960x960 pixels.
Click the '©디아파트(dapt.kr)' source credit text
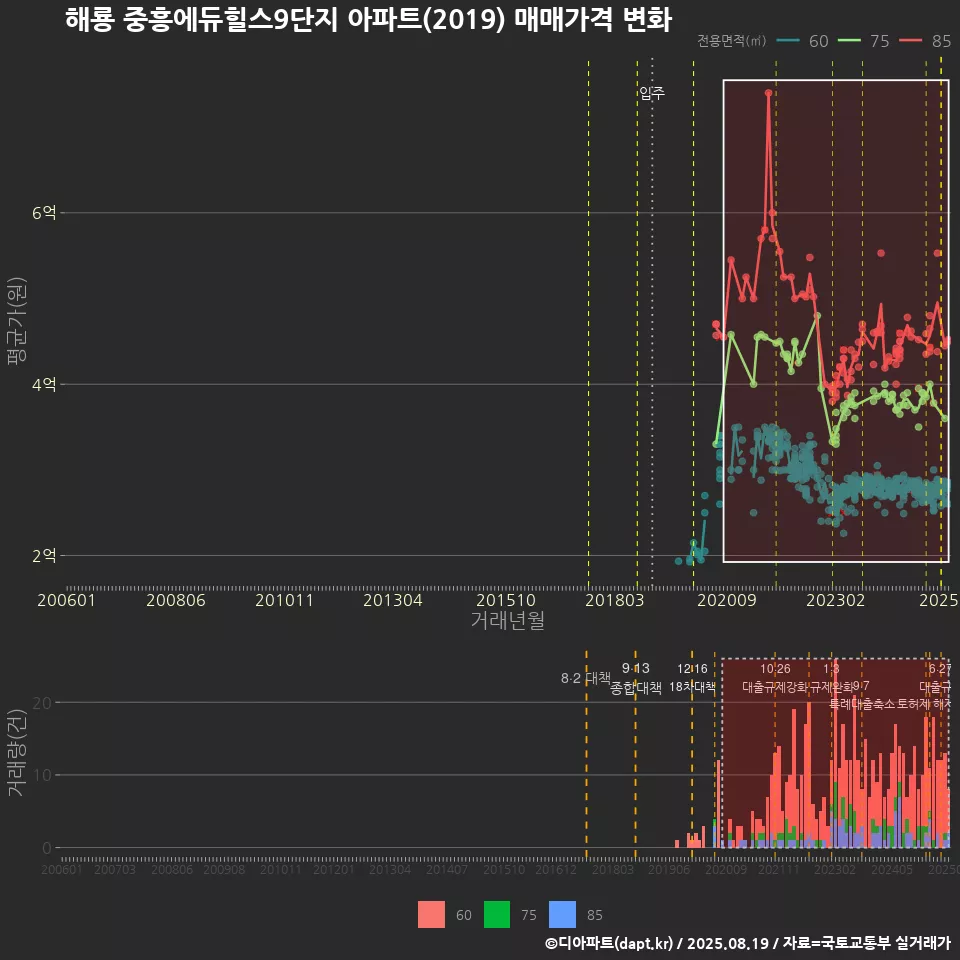pos(609,943)
